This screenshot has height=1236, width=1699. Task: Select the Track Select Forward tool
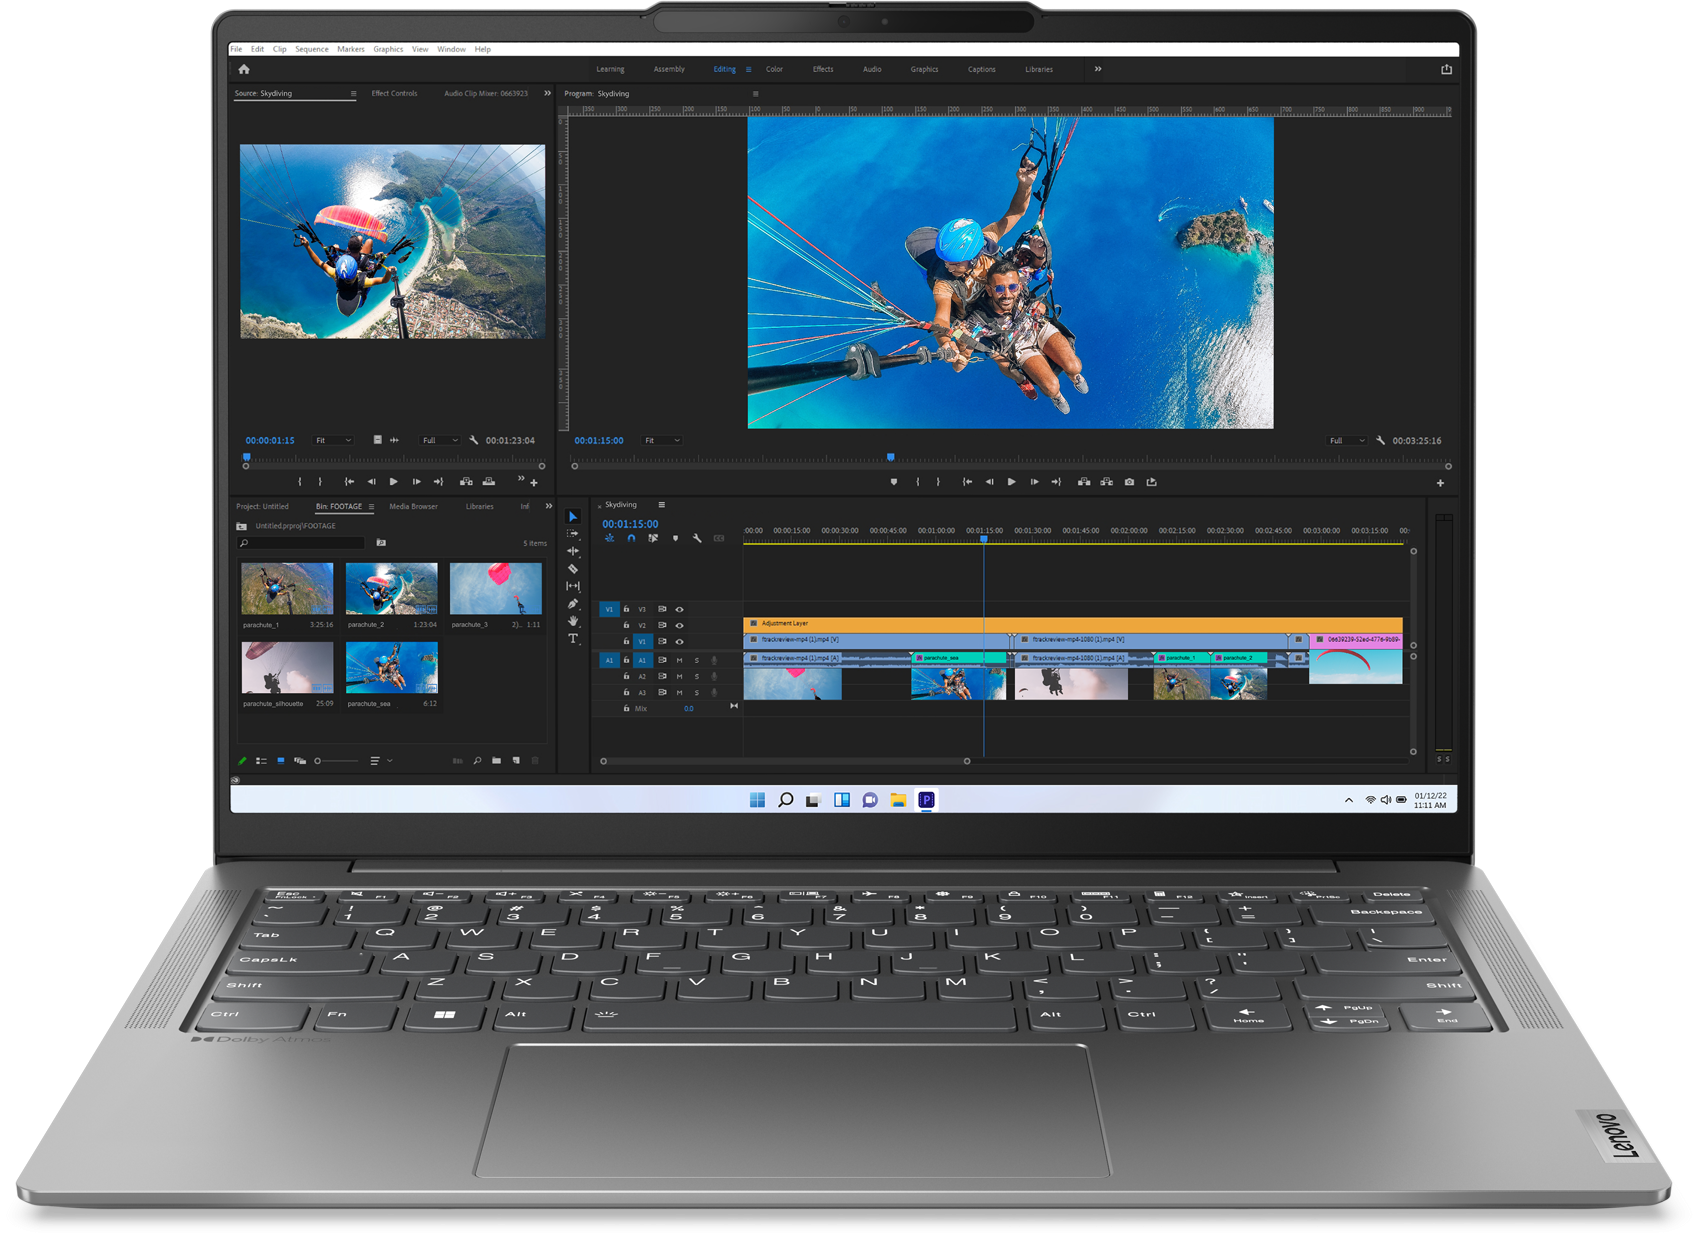573,533
